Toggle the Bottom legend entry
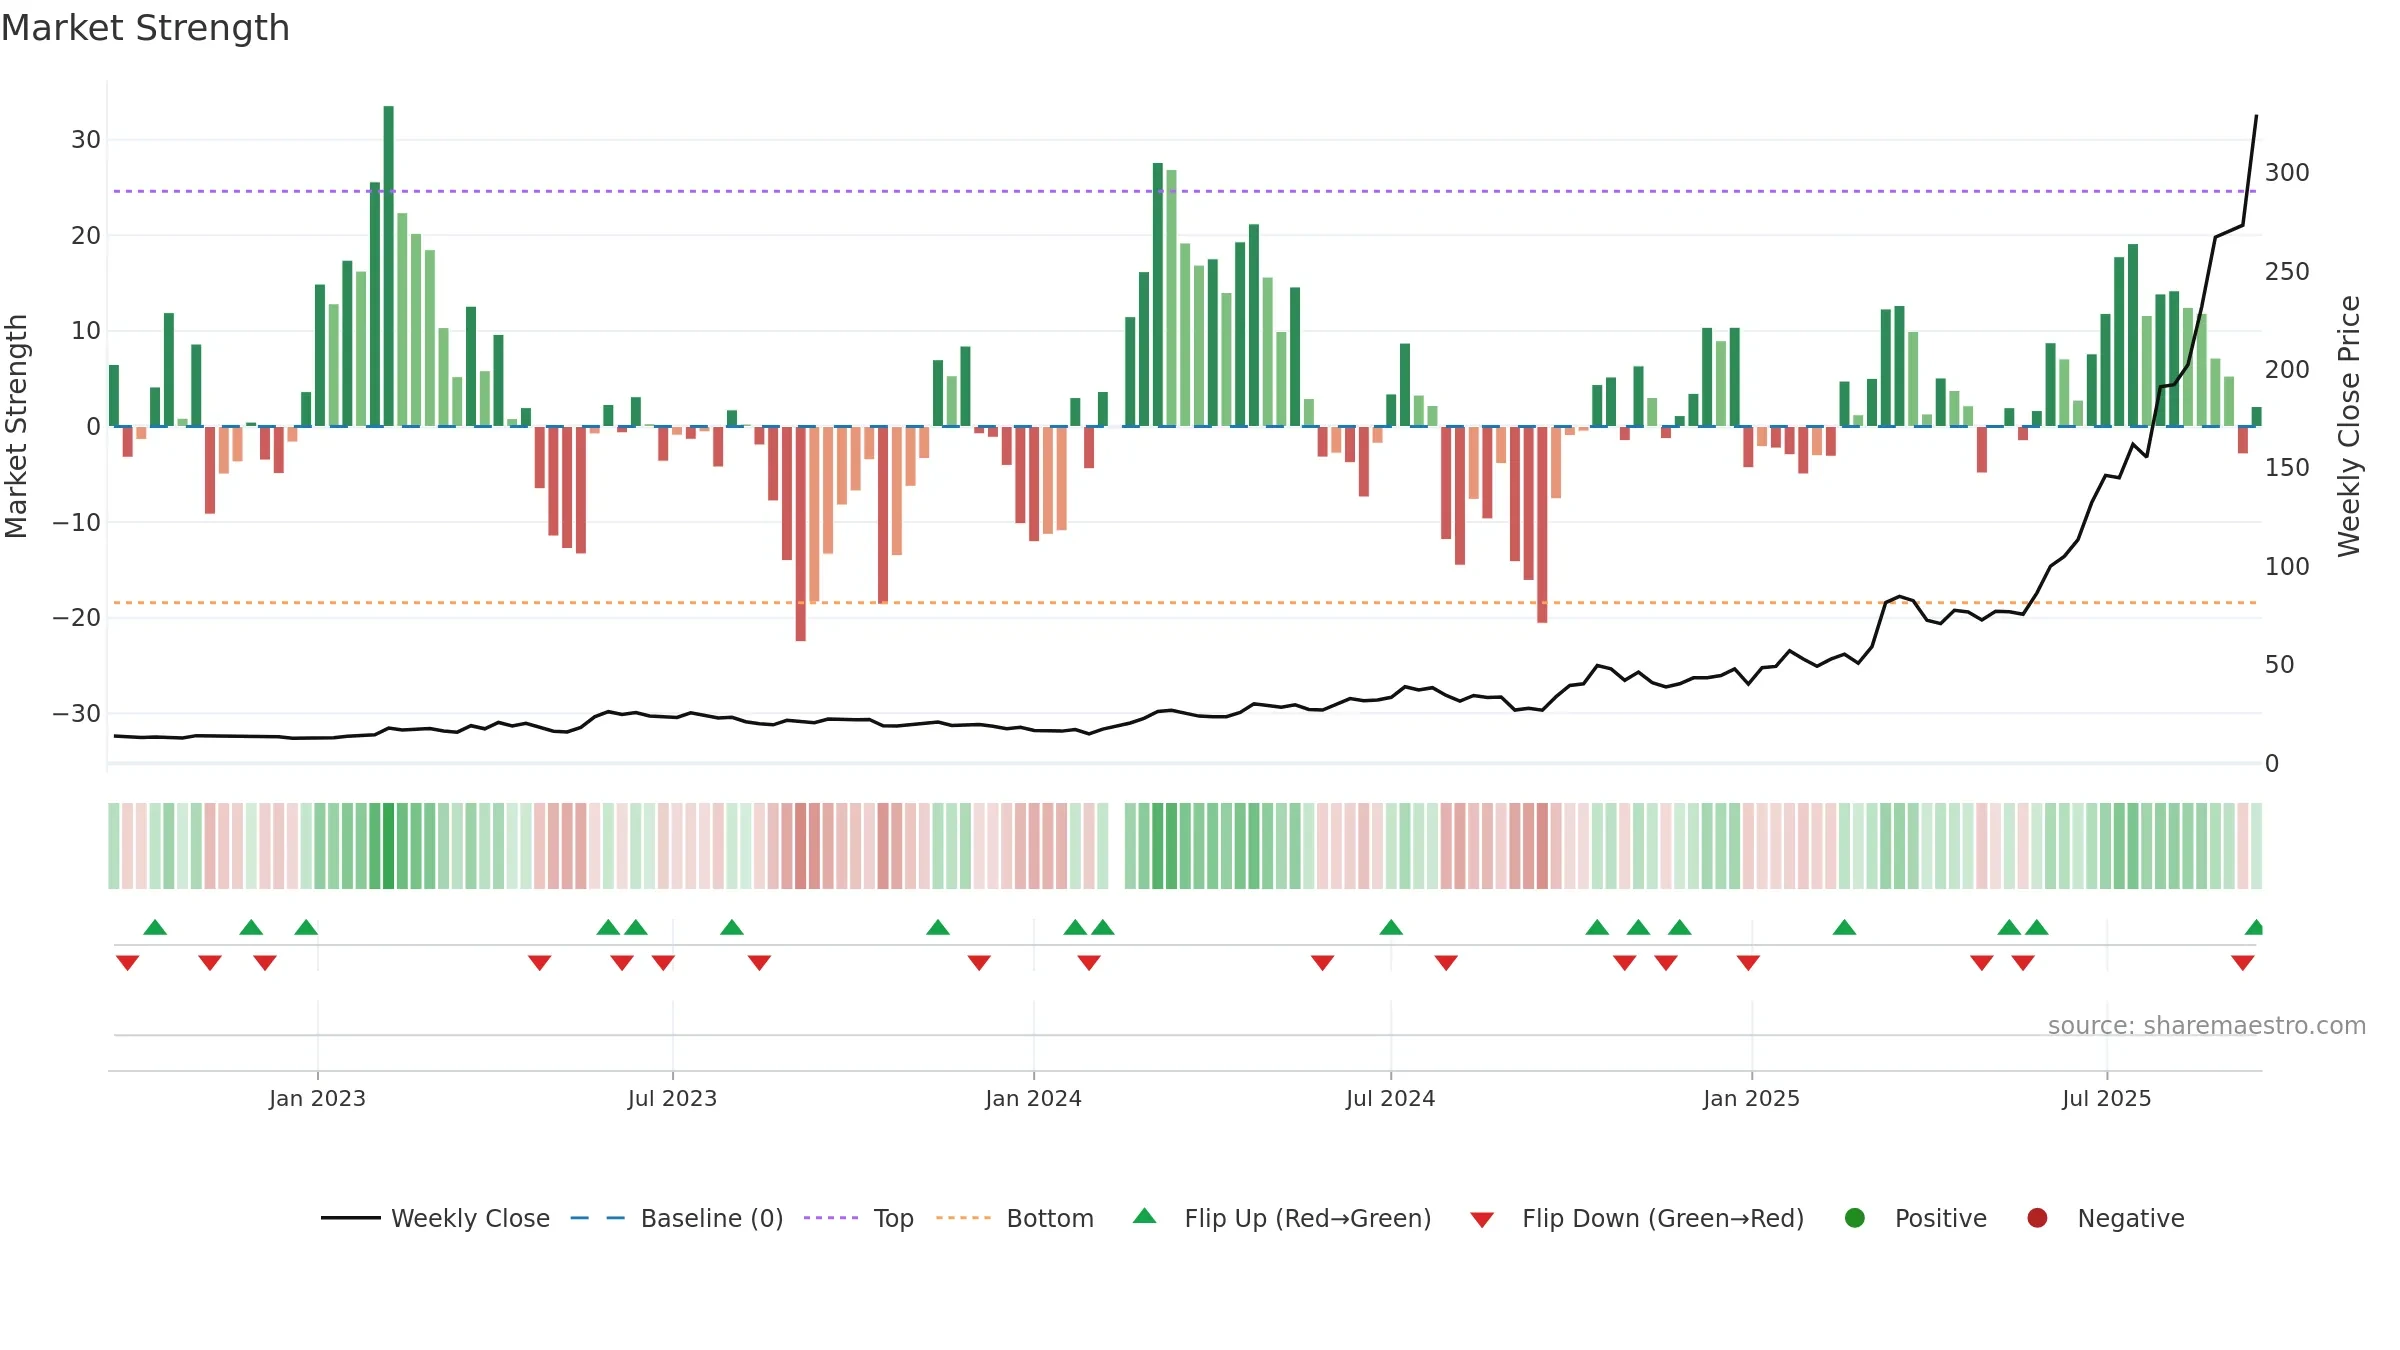Screen dimensions: 2400x1350 tap(1014, 1218)
